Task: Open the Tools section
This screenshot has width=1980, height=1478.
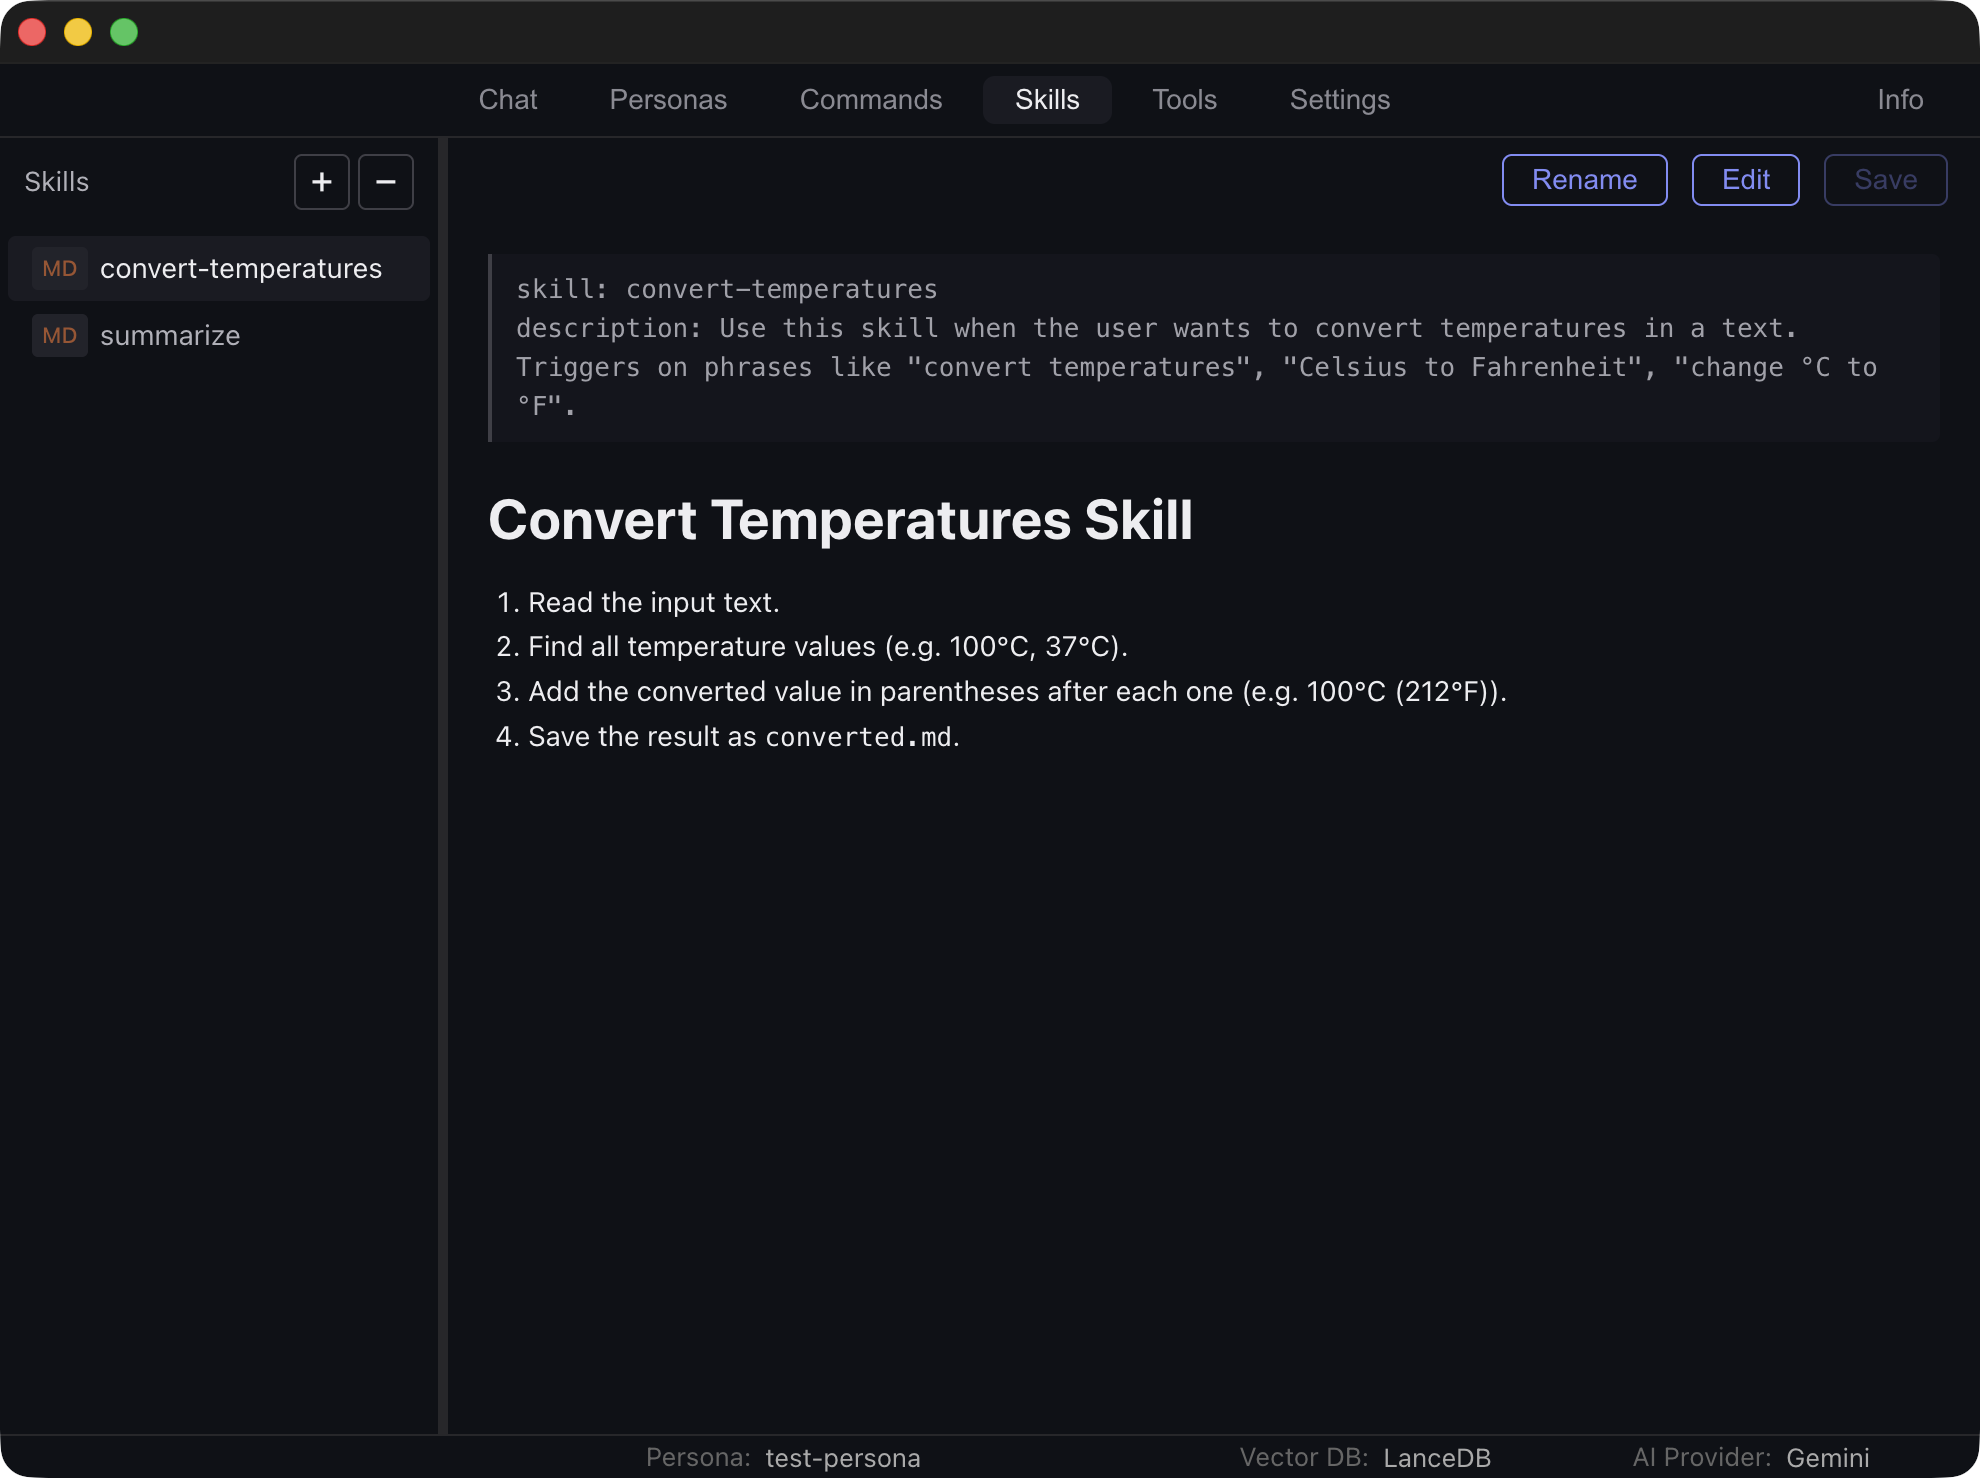Action: click(1184, 100)
